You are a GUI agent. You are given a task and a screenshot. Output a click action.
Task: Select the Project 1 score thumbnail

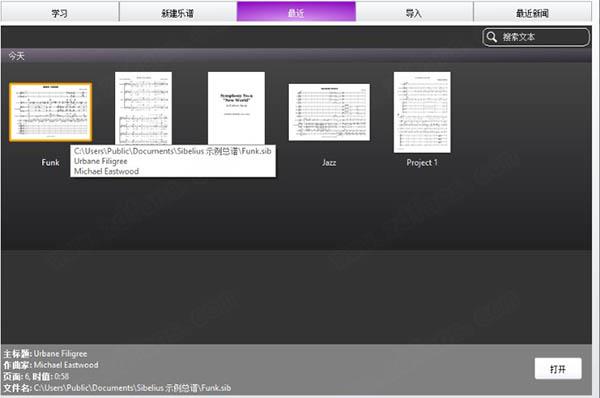(422, 112)
